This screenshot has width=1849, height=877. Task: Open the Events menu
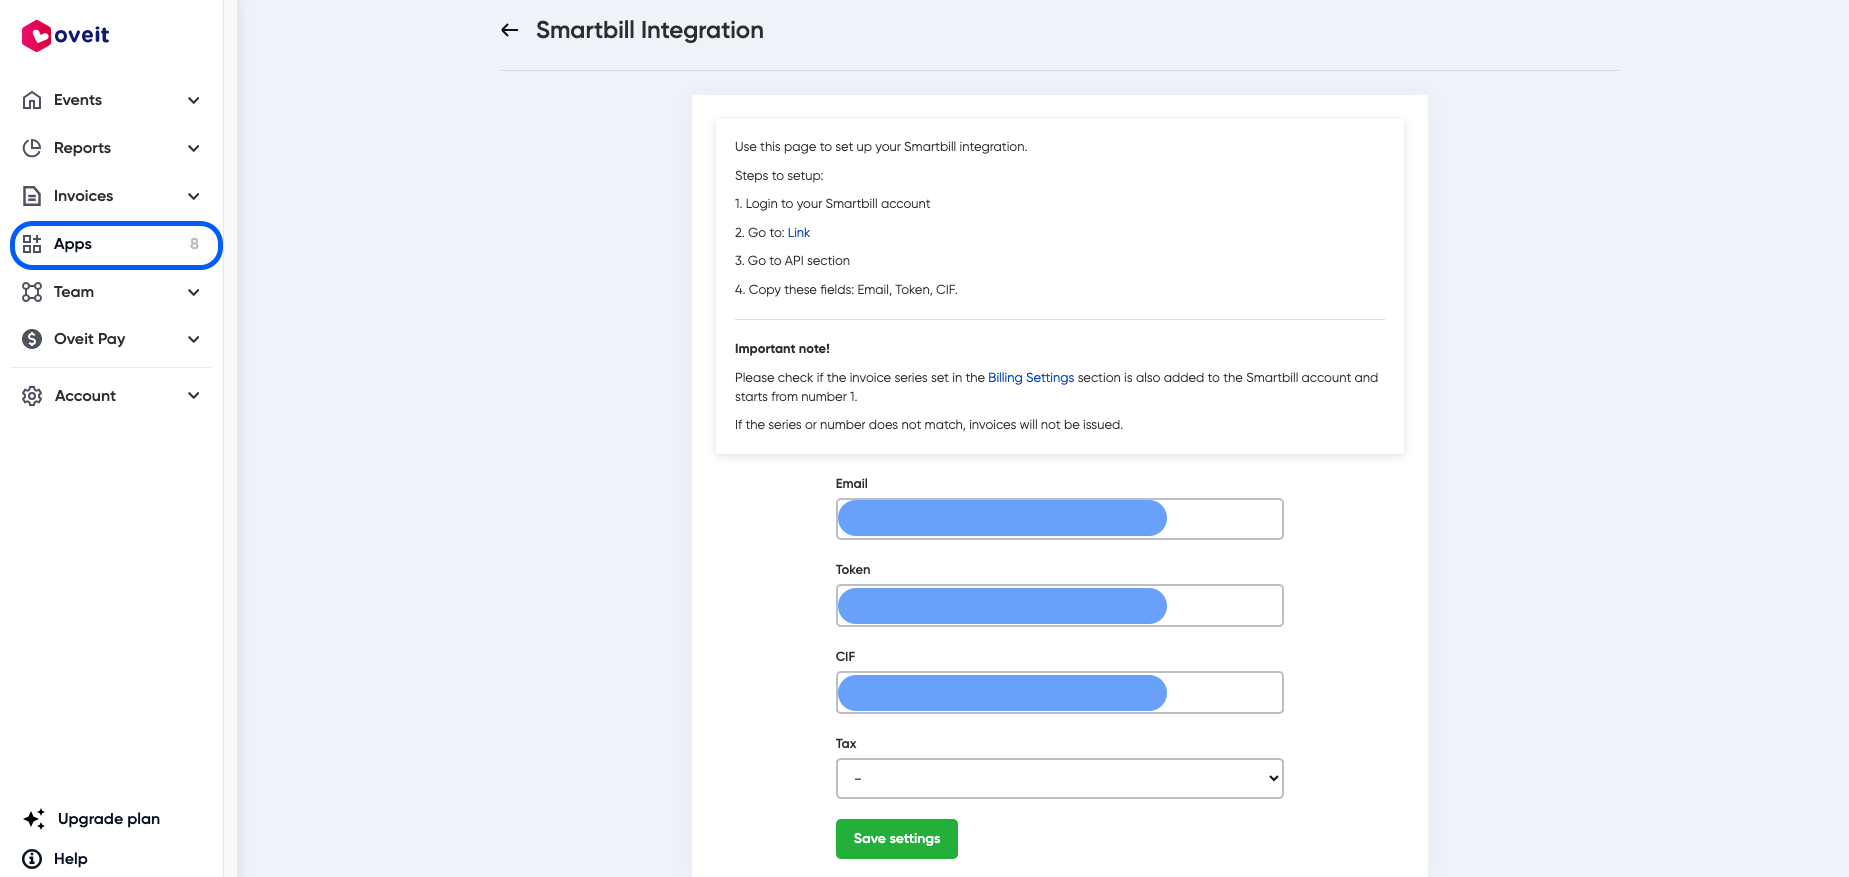(111, 100)
